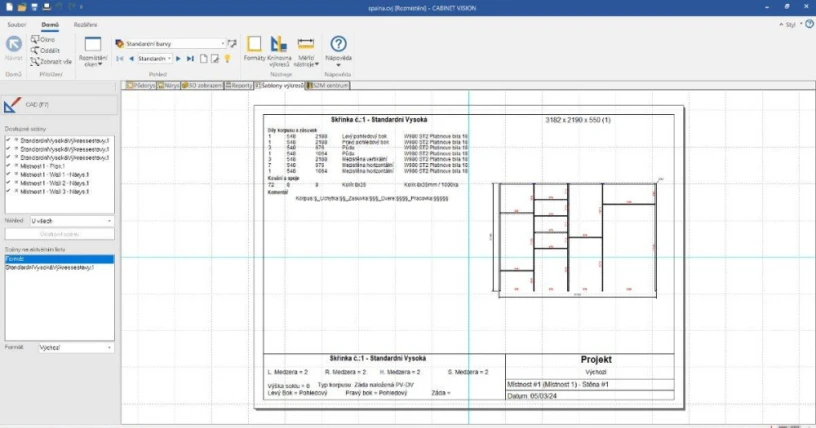Image resolution: width=816 pixels, height=428 pixels.
Task: Open the Soubor menu tab
Action: pos(17,24)
